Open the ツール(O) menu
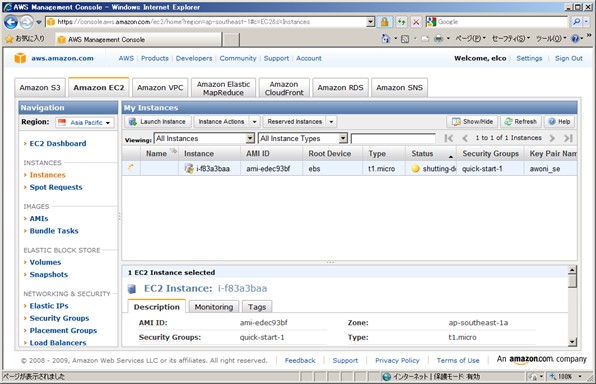Viewport: 596px width, 384px height. pos(551,38)
